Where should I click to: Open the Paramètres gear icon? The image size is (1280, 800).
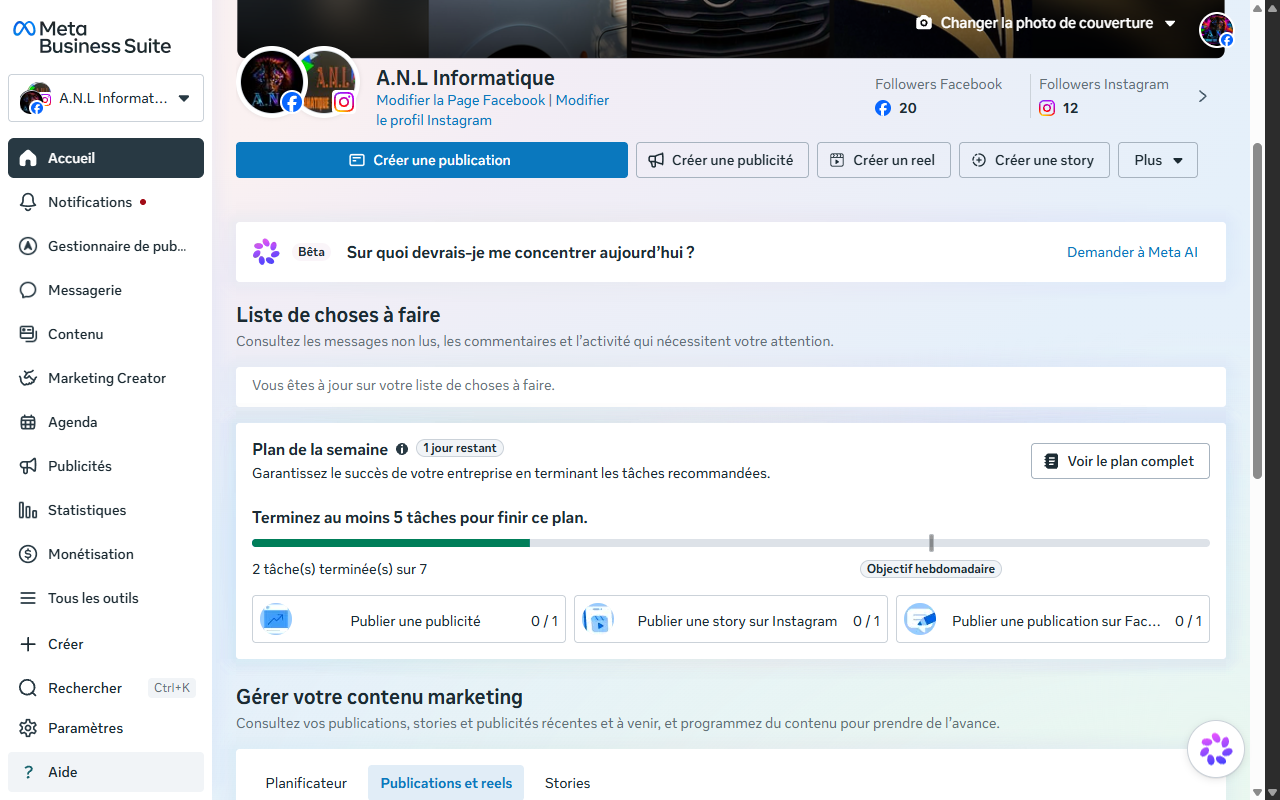28,728
